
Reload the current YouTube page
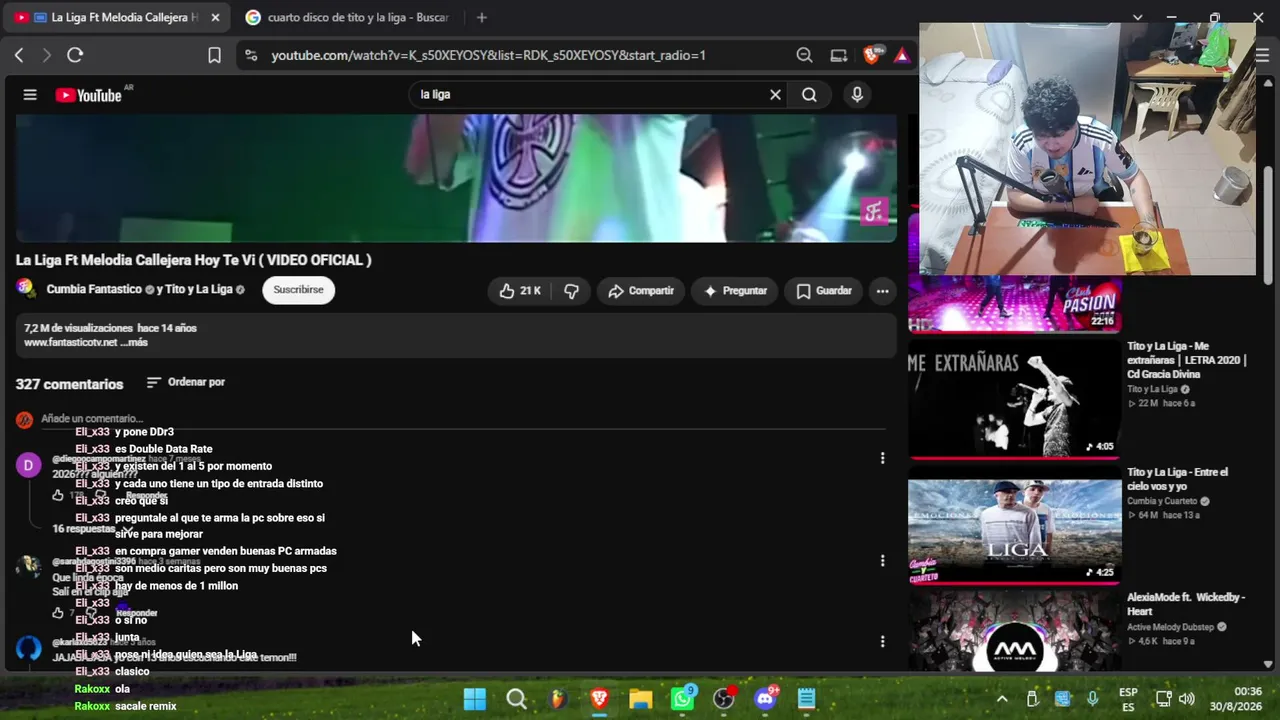pos(75,55)
